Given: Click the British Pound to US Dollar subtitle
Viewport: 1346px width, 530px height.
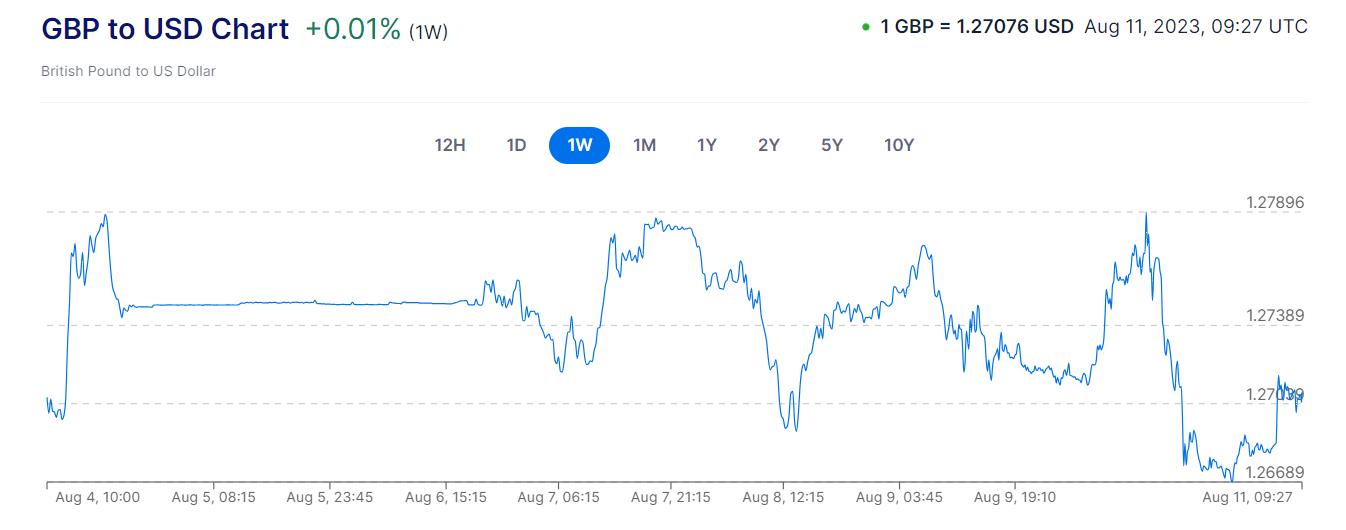Looking at the screenshot, I should [128, 71].
